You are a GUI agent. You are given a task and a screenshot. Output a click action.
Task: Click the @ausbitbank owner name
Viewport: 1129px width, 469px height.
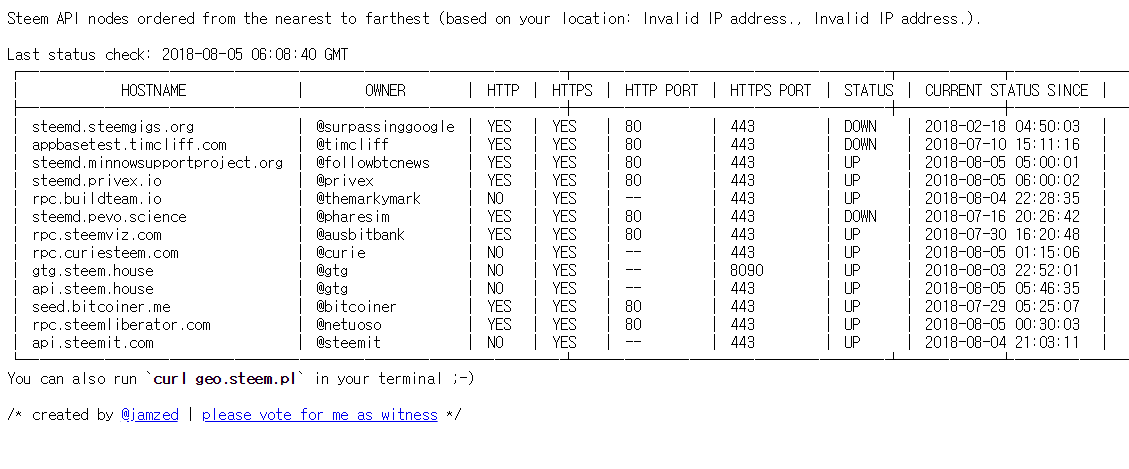[x=360, y=235]
